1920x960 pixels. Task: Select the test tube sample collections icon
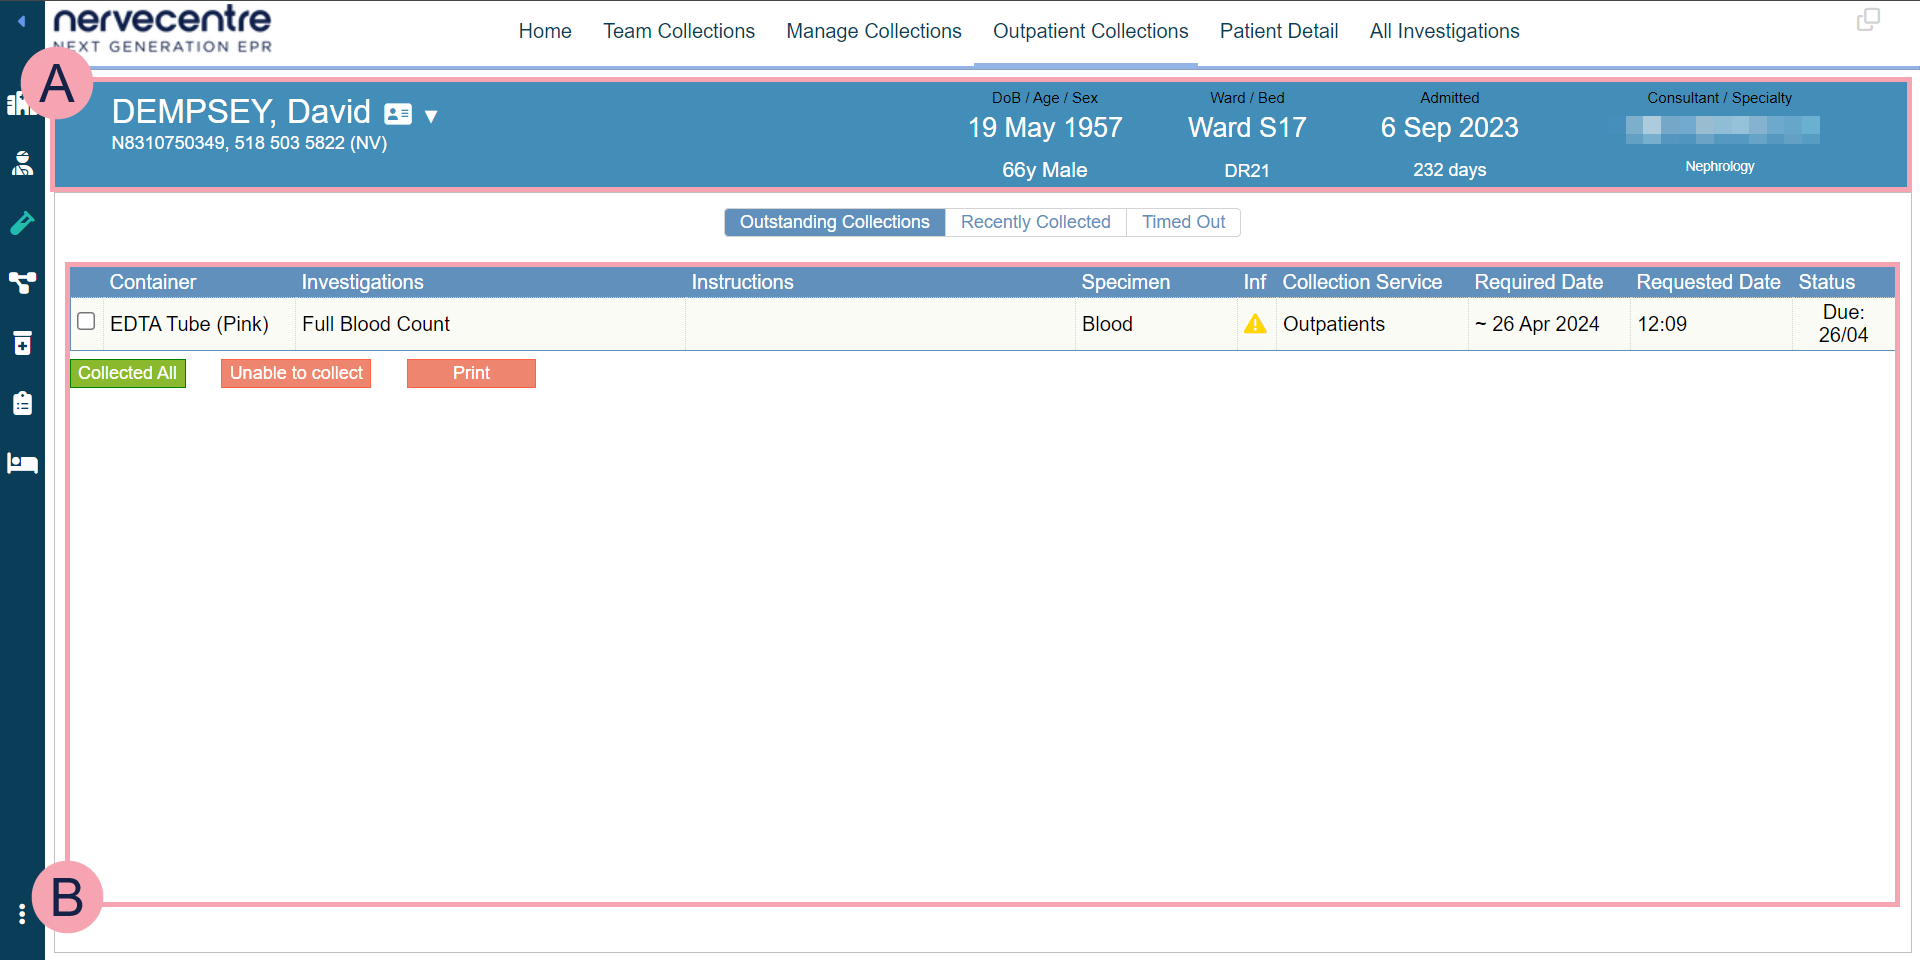point(22,223)
